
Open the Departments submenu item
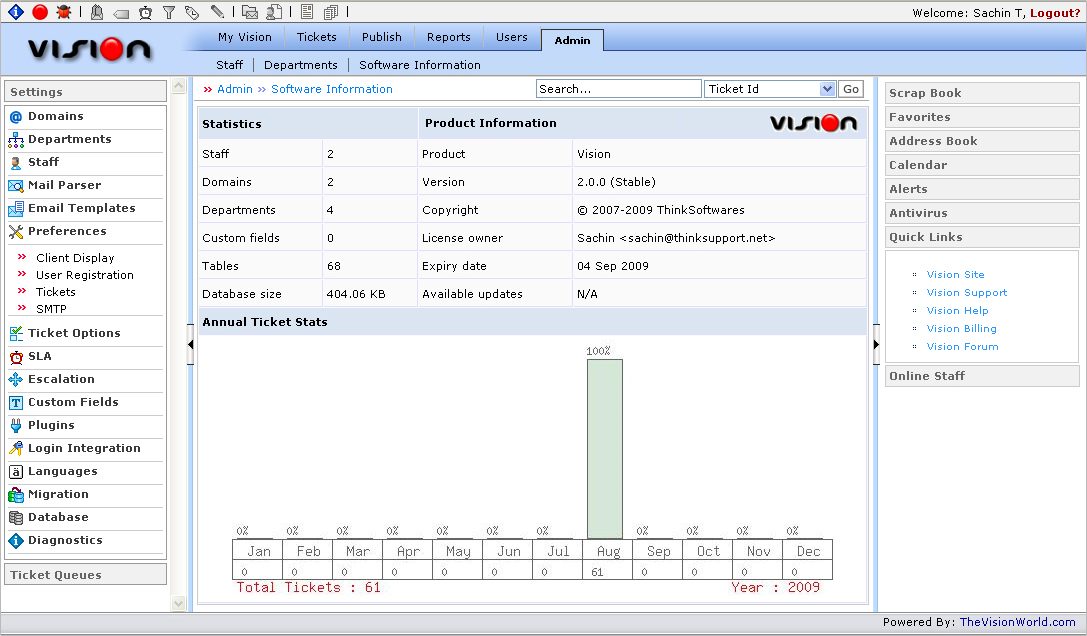coord(301,65)
